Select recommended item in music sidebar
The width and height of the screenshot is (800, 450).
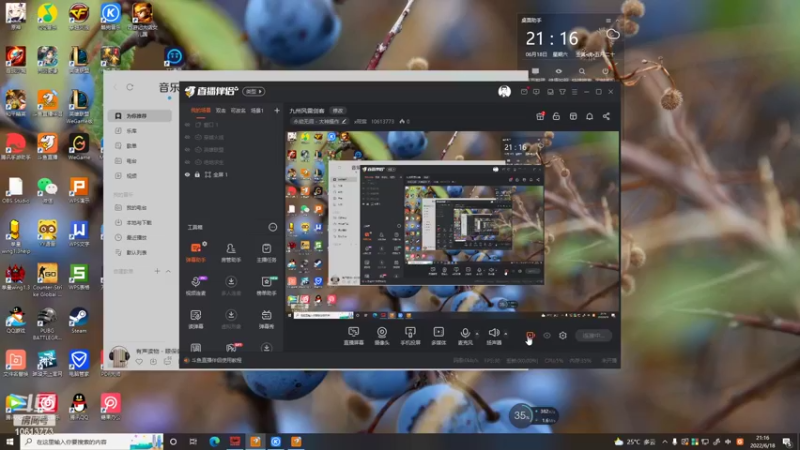coord(140,116)
